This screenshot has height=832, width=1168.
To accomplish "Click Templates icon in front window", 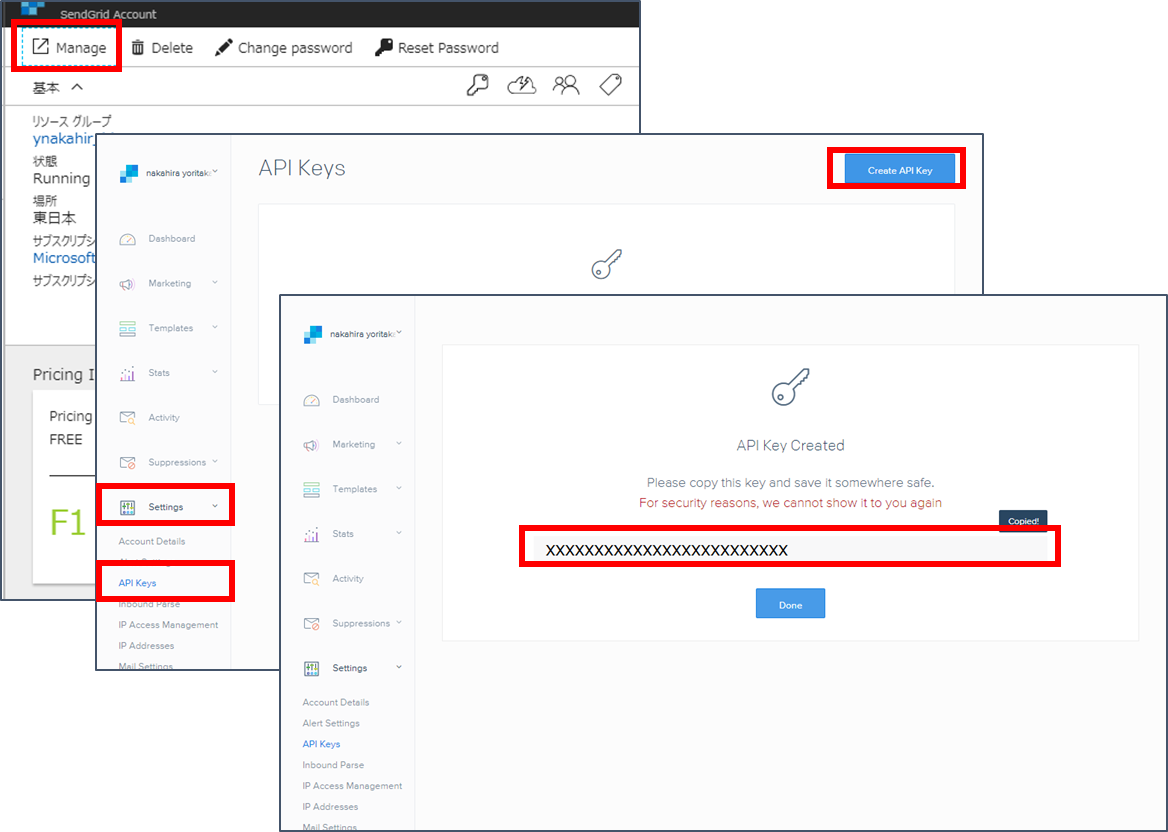I will 311,489.
